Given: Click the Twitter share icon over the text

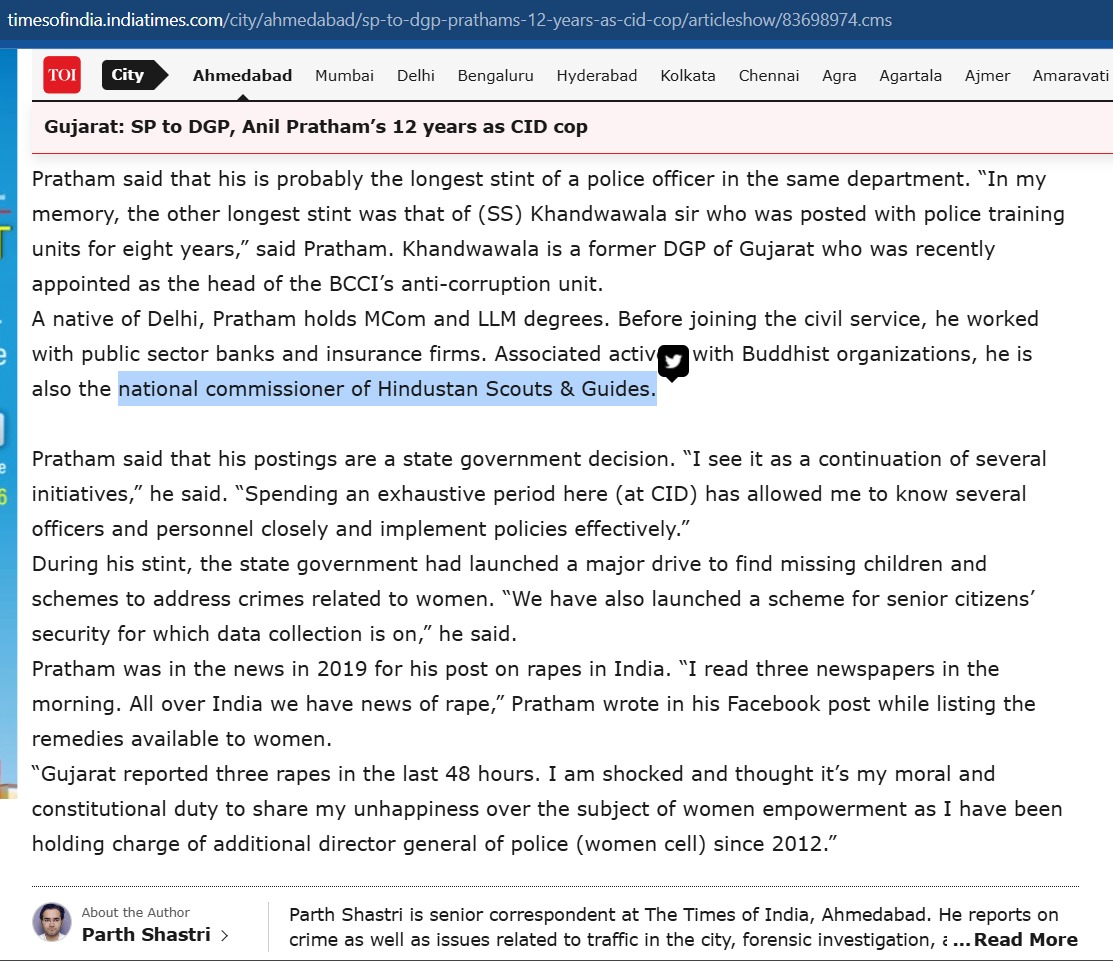Looking at the screenshot, I should 673,362.
